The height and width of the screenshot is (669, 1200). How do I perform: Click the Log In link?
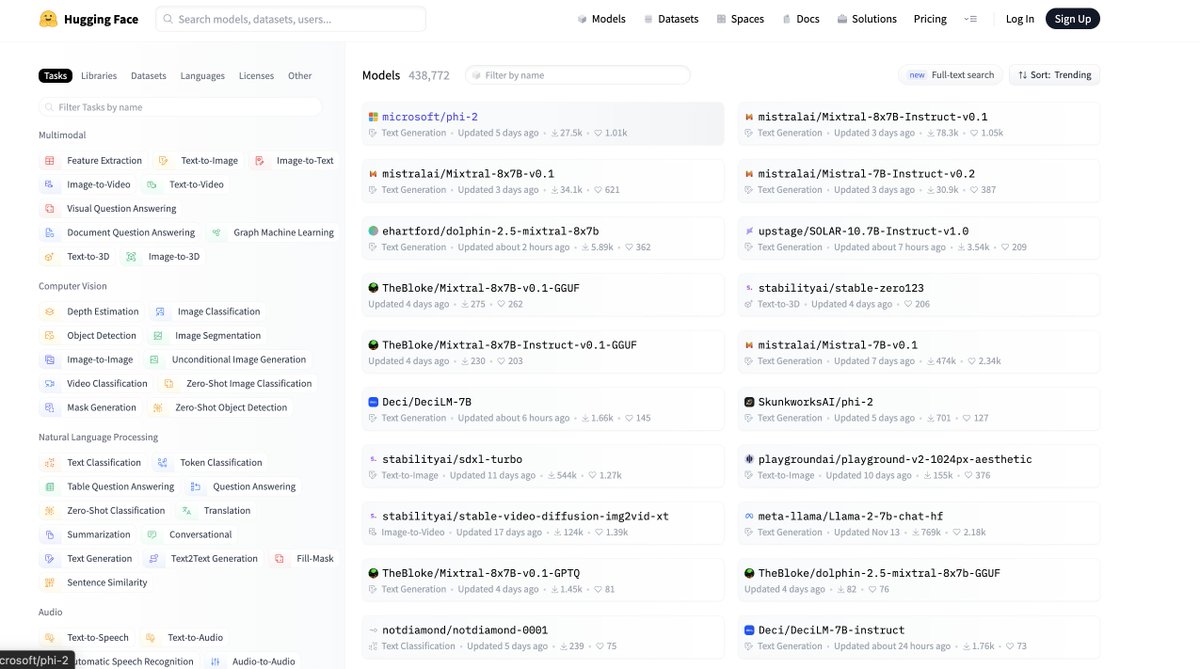click(1020, 19)
